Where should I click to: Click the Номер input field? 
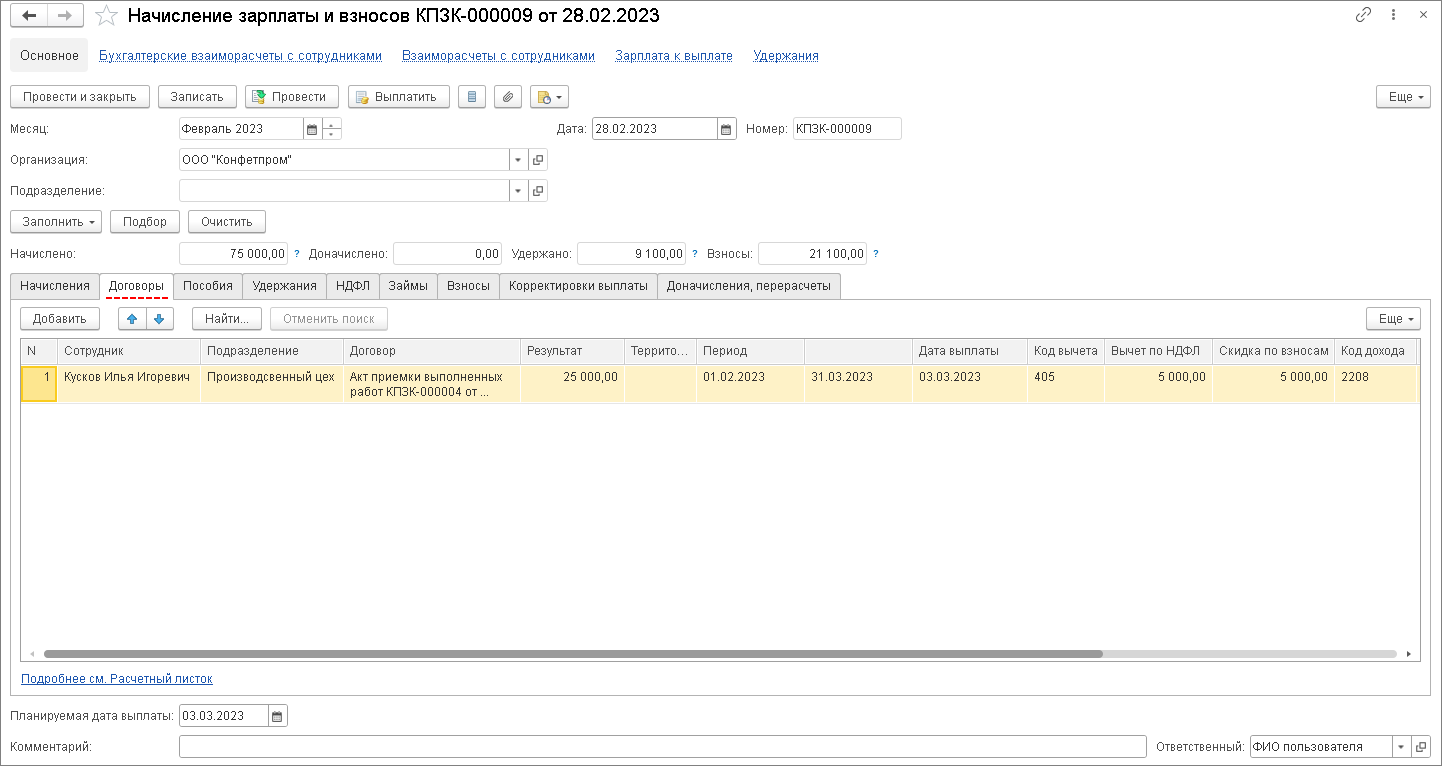click(847, 129)
